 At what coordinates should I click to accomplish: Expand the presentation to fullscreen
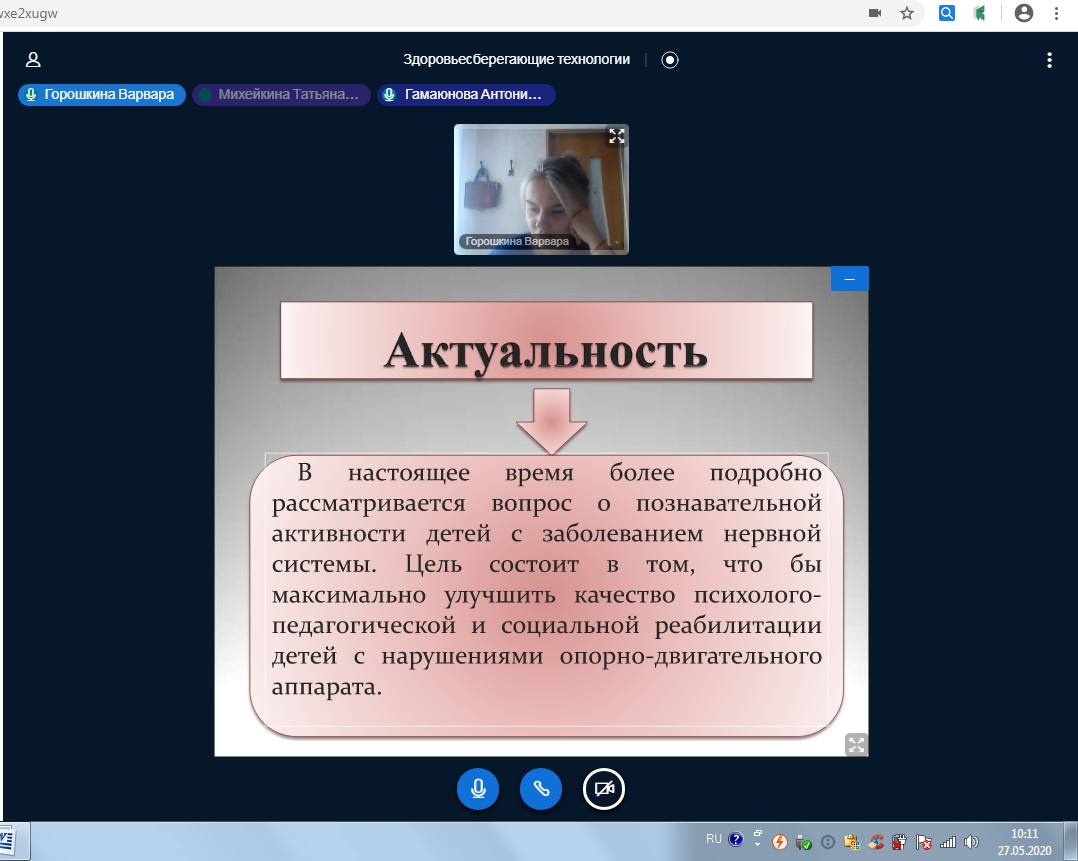856,744
